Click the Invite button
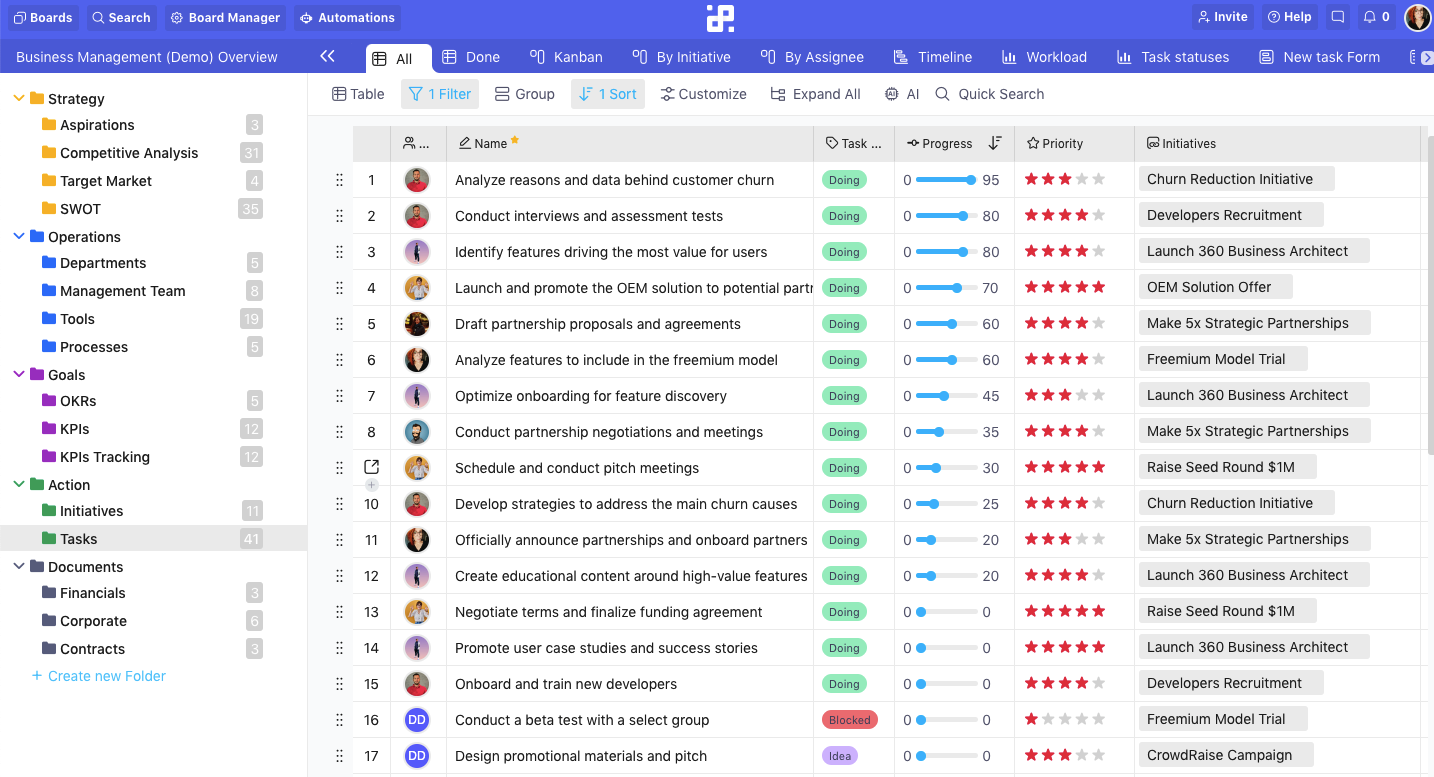 [x=1222, y=16]
